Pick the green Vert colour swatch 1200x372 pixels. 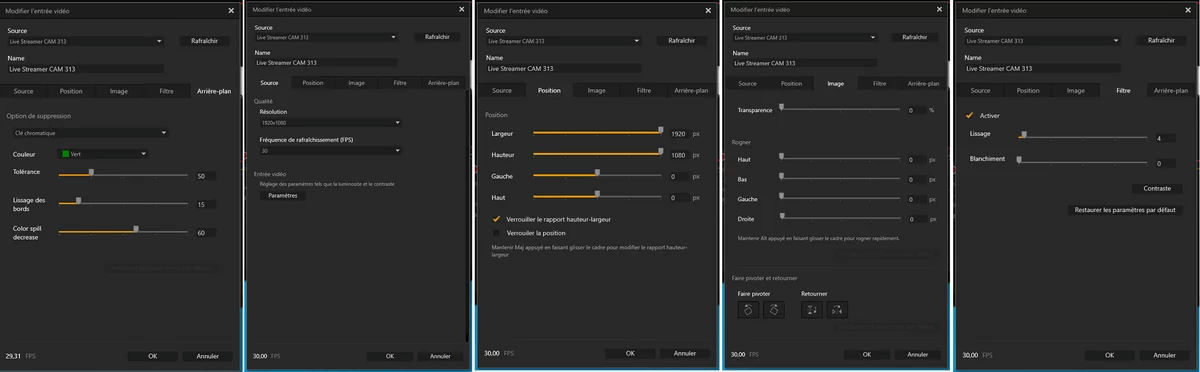coord(66,153)
